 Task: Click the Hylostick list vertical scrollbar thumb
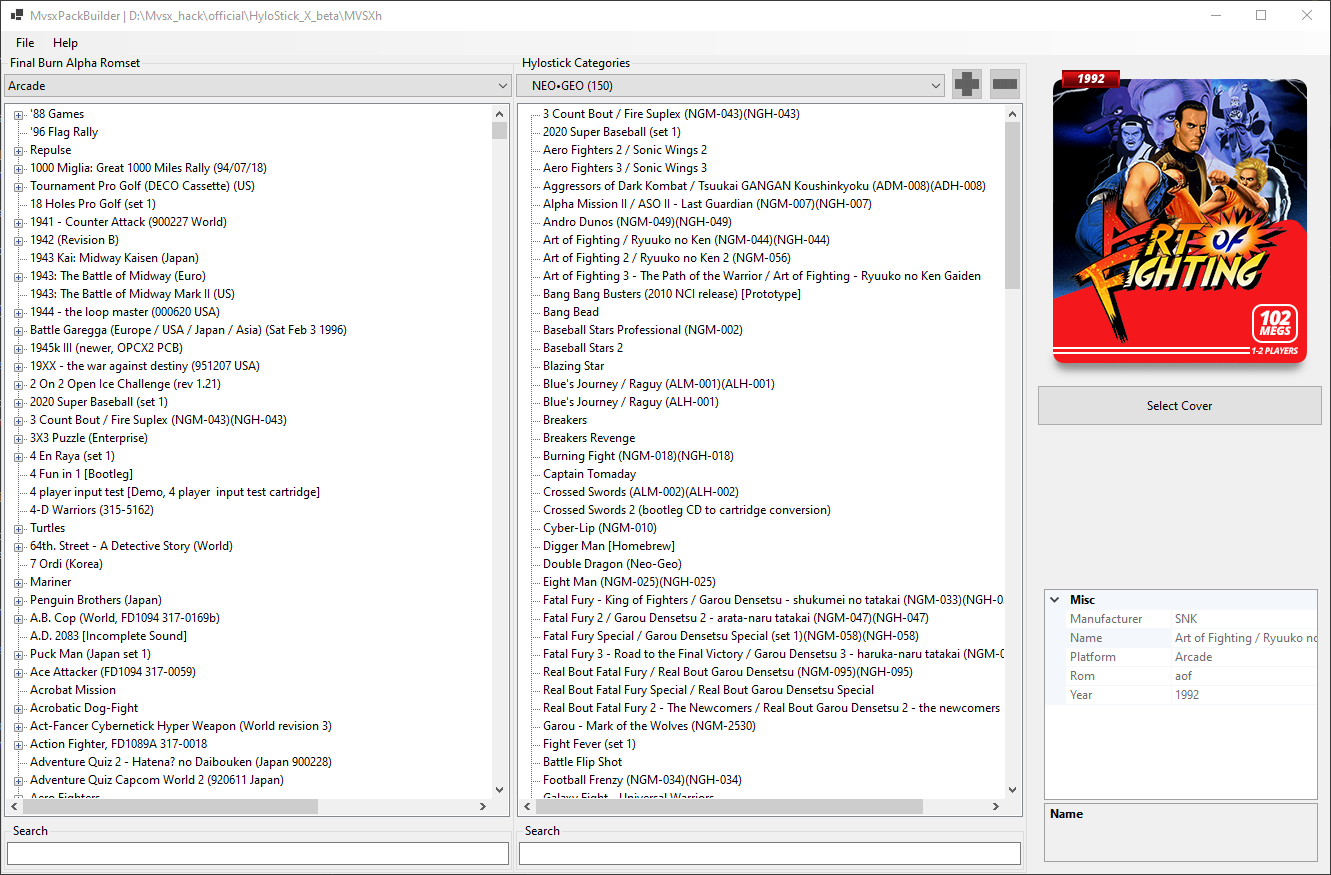click(x=1012, y=205)
